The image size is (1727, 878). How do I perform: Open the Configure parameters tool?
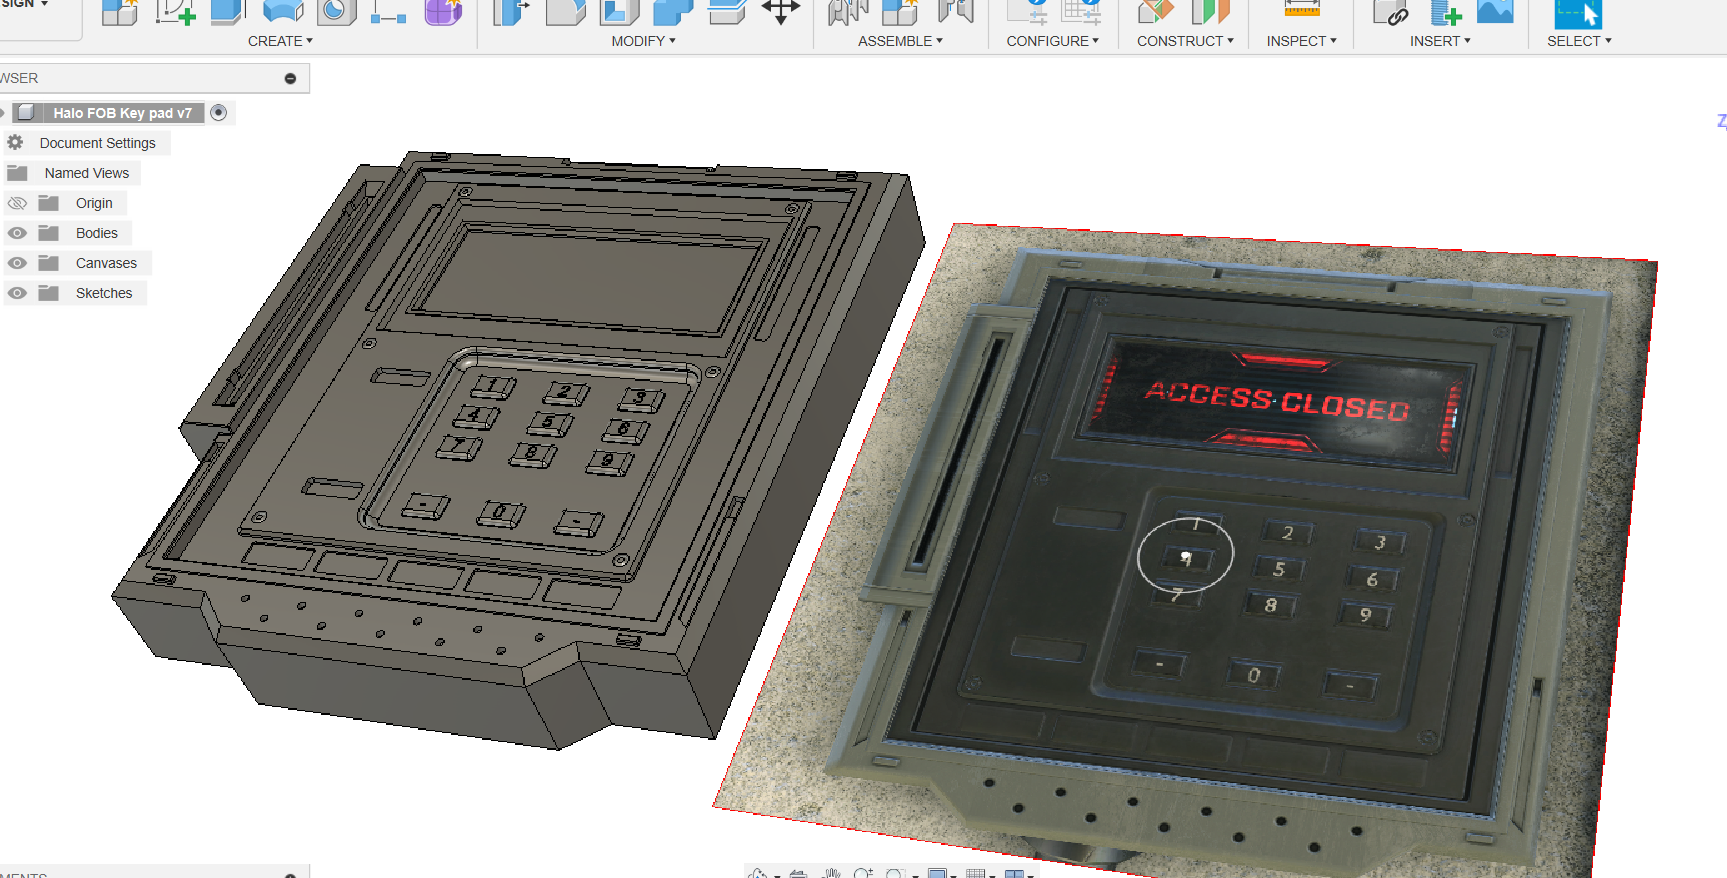tap(1027, 12)
